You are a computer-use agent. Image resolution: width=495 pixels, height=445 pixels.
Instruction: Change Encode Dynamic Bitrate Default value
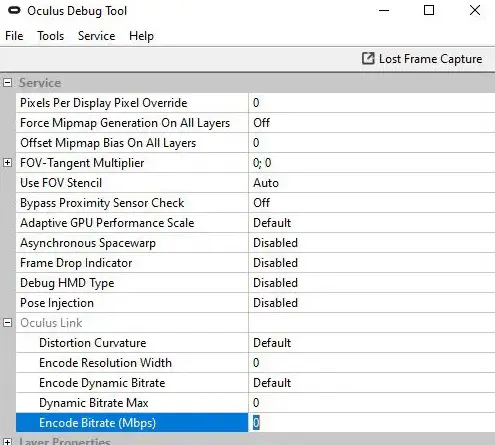pyautogui.click(x=372, y=383)
